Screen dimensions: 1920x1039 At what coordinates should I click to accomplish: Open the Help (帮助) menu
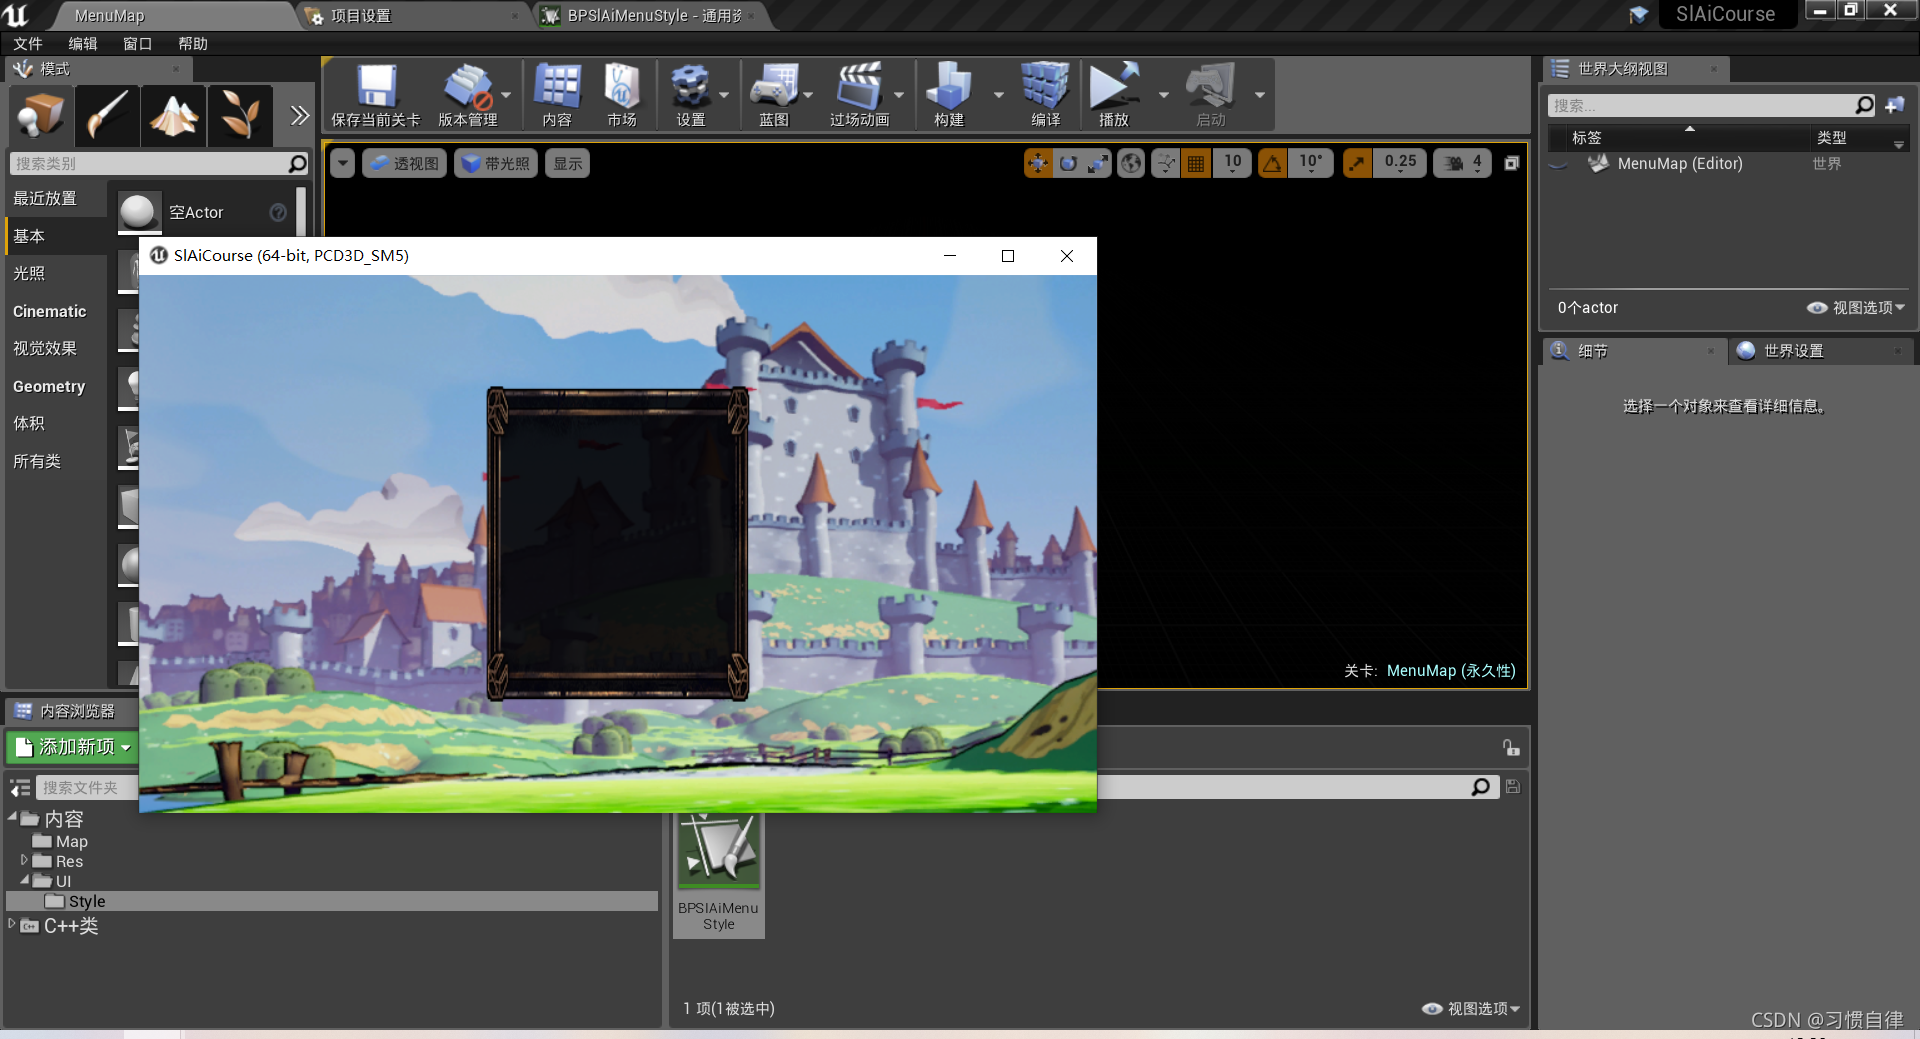point(193,44)
